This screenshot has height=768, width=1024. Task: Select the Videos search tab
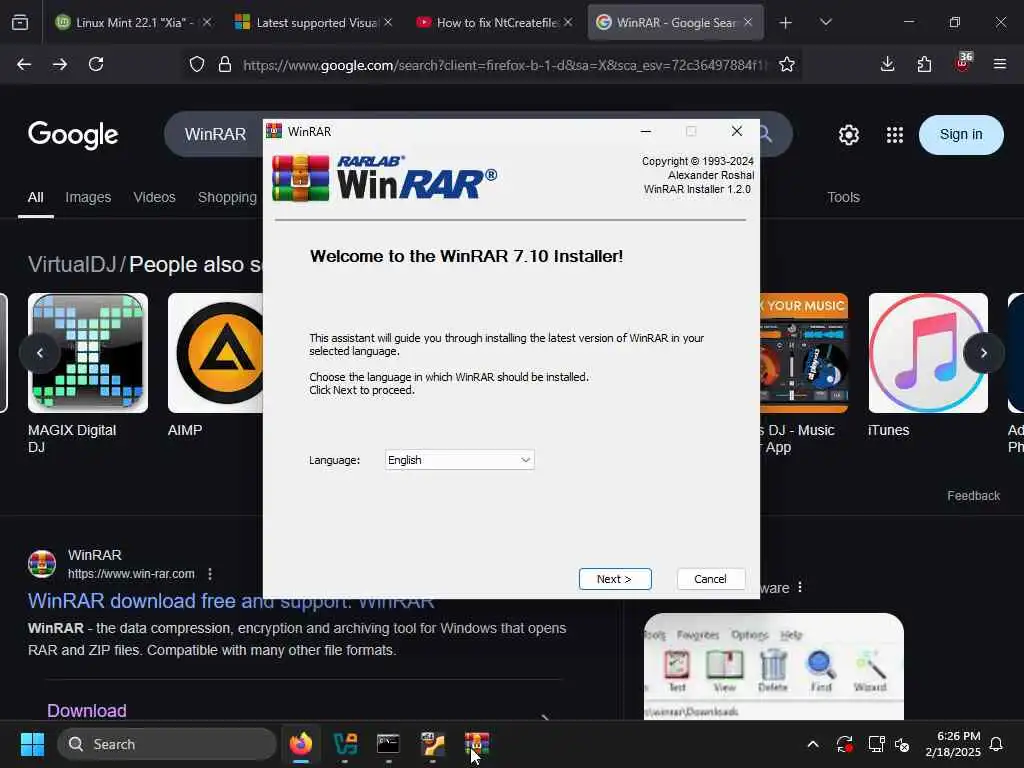click(x=154, y=197)
